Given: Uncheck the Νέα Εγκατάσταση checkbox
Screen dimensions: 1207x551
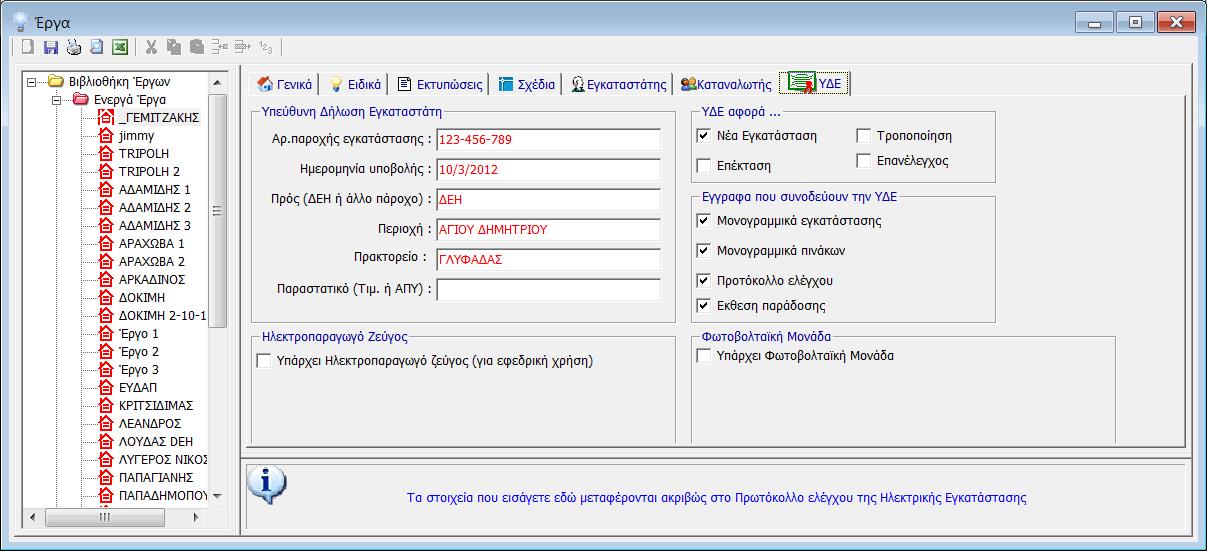Looking at the screenshot, I should (704, 136).
